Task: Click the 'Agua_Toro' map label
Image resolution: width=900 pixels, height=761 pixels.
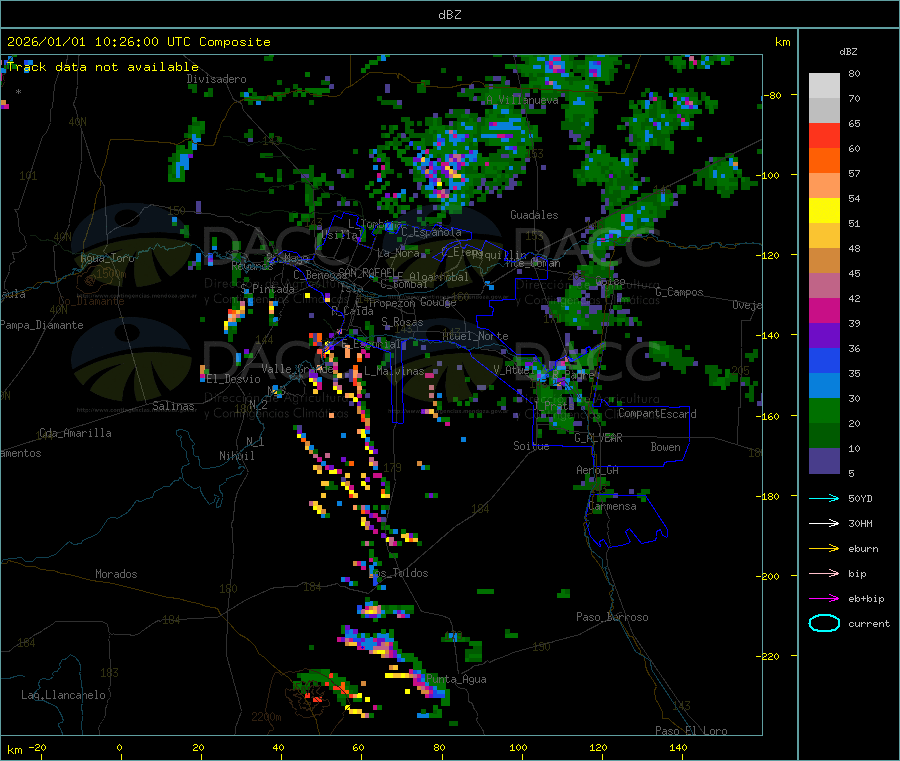Action: (107, 258)
